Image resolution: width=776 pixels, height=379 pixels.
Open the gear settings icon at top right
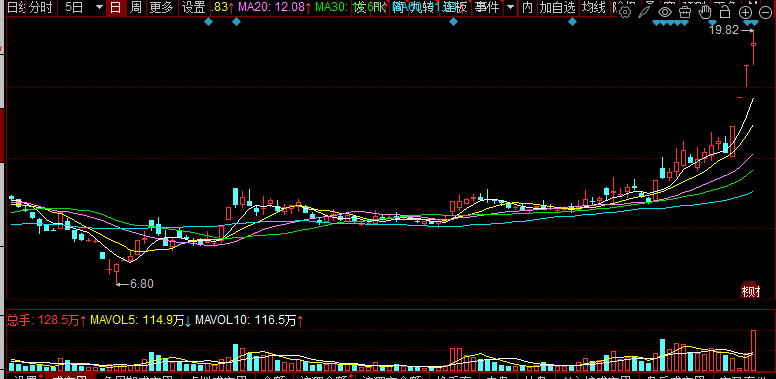[x=626, y=12]
